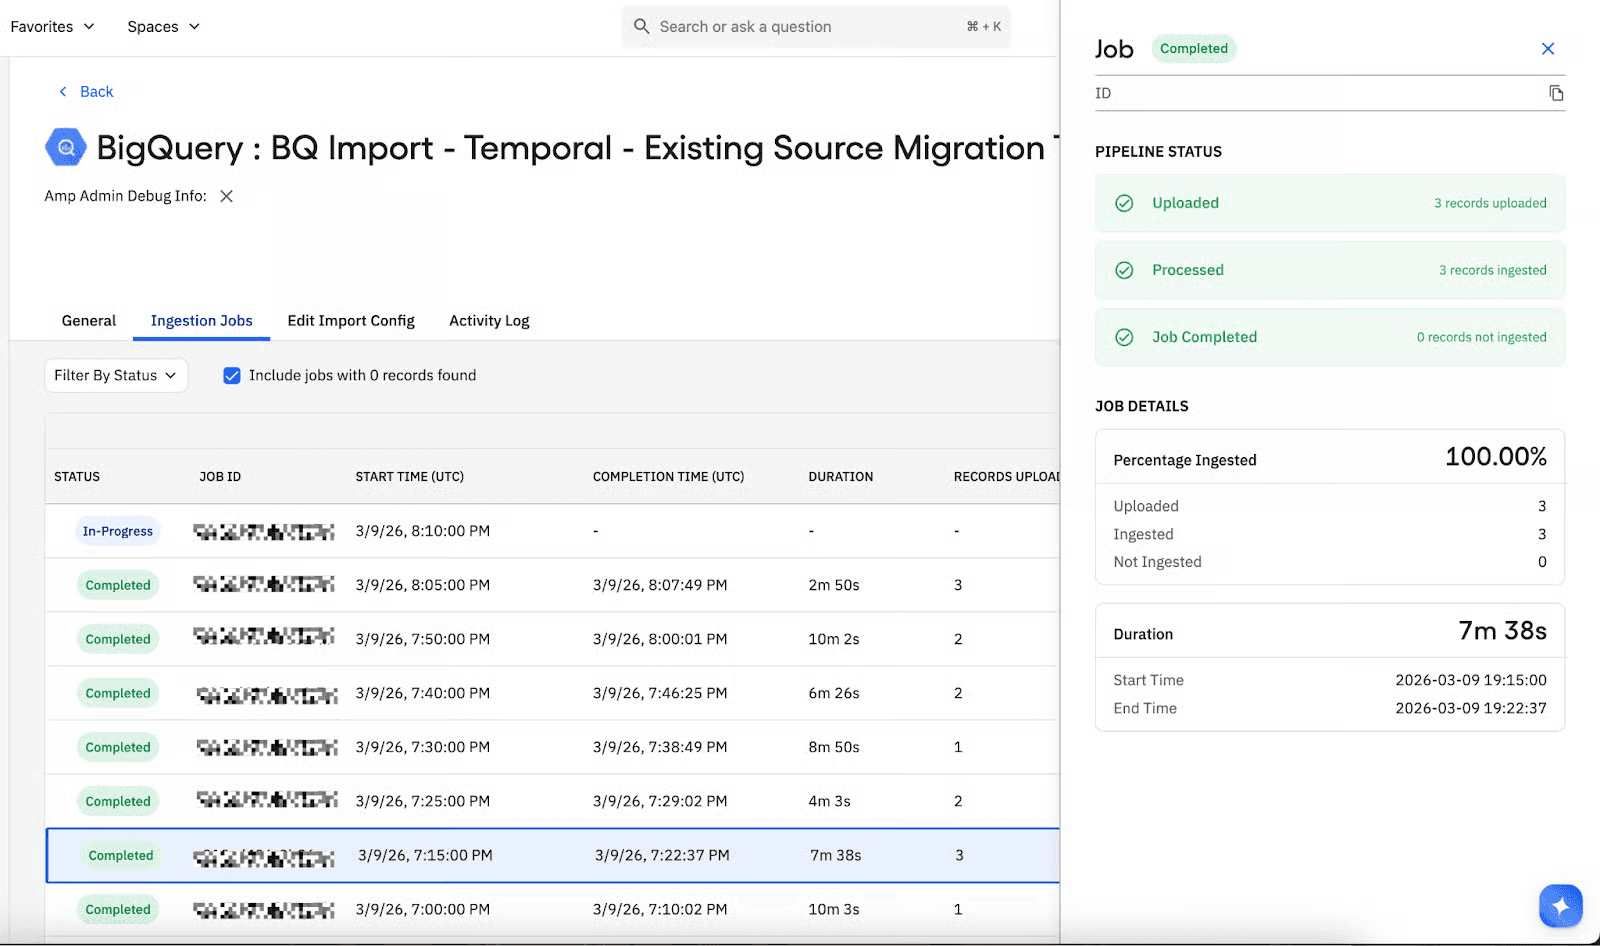Expand the Spaces menu
1600x946 pixels.
(x=163, y=27)
